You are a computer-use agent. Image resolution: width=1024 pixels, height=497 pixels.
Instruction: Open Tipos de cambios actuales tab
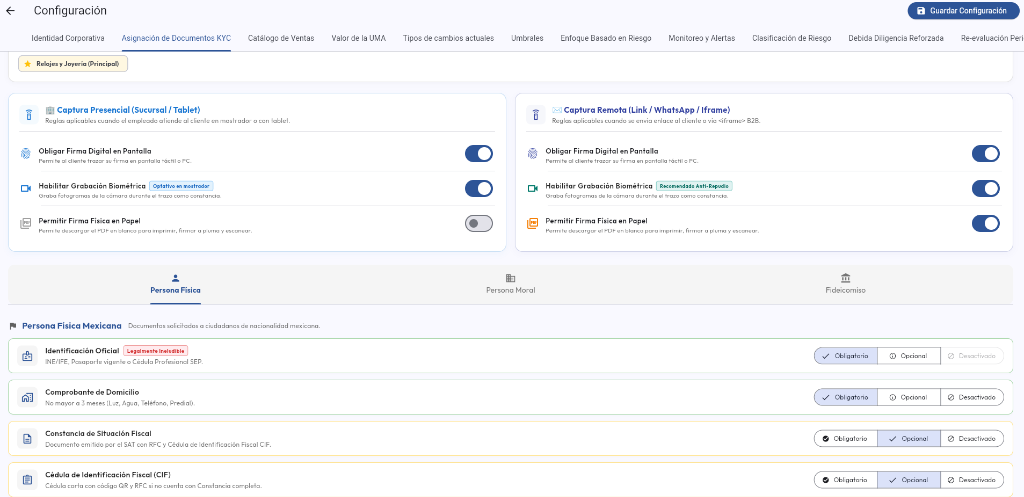coord(449,39)
